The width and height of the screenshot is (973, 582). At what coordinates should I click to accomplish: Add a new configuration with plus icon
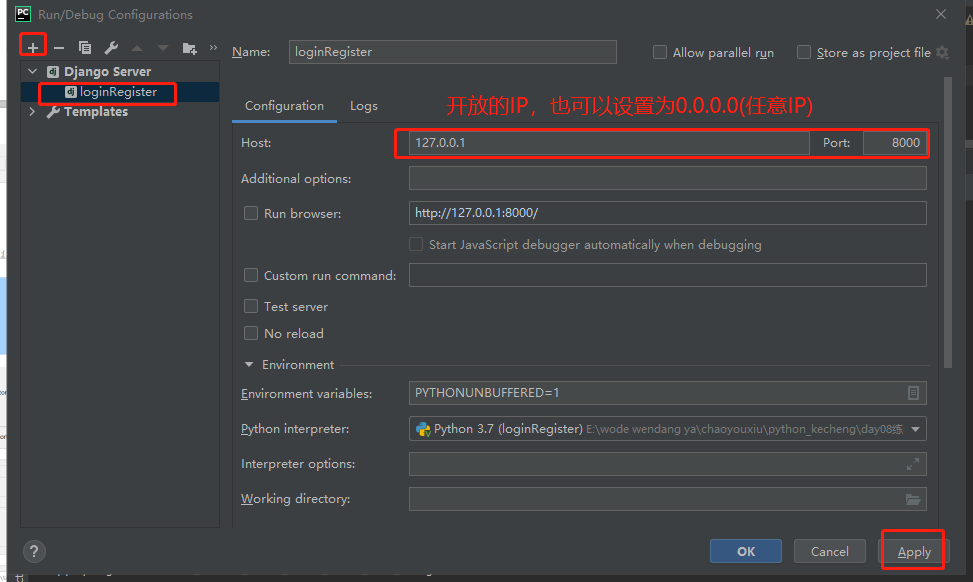click(x=33, y=47)
